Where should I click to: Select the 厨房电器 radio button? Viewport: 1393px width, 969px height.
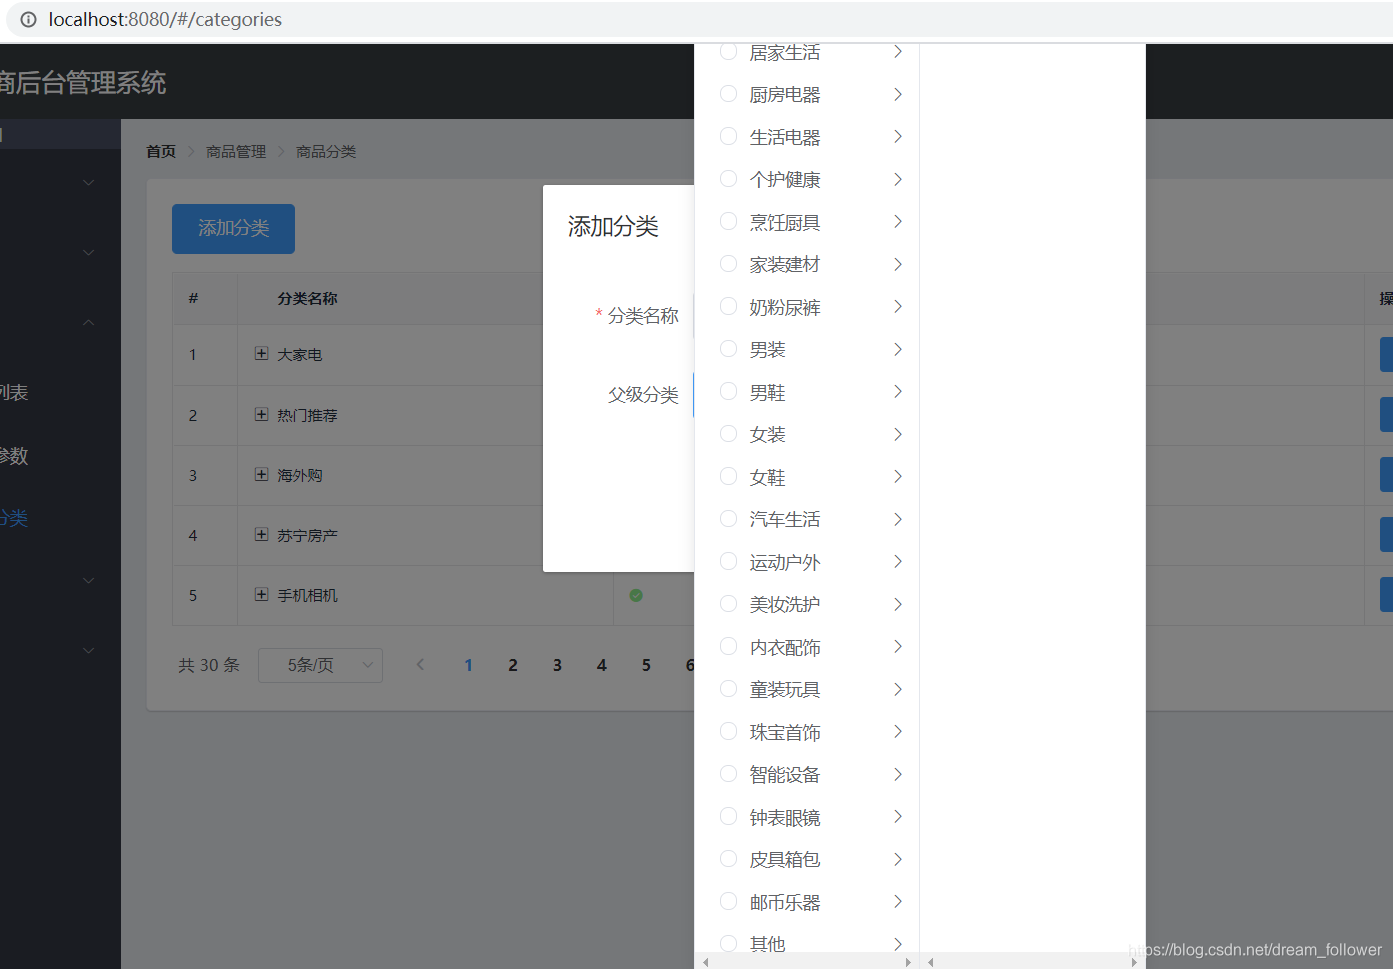point(729,94)
